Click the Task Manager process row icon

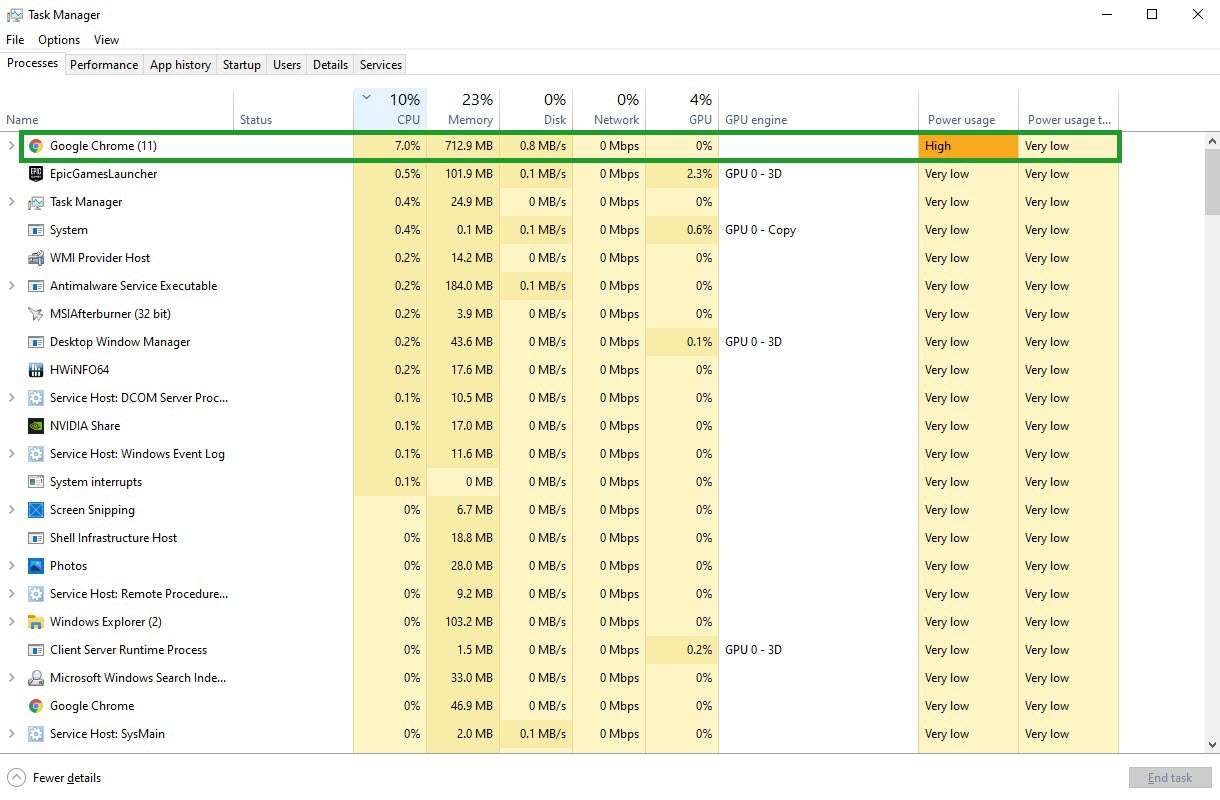36,202
